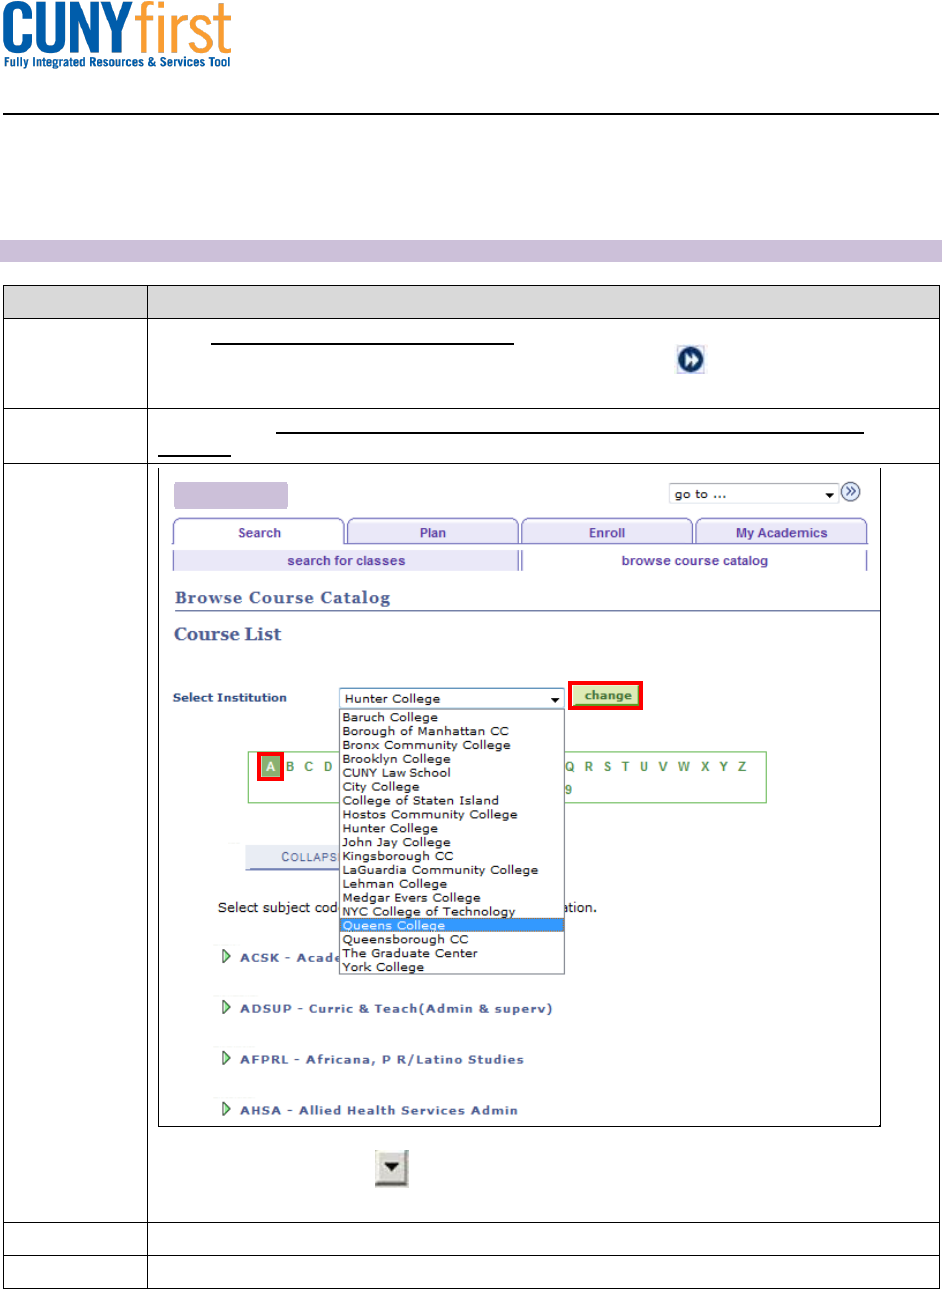Select letter B in the alphabet filter
This screenshot has height=1289, width=942.
291,767
